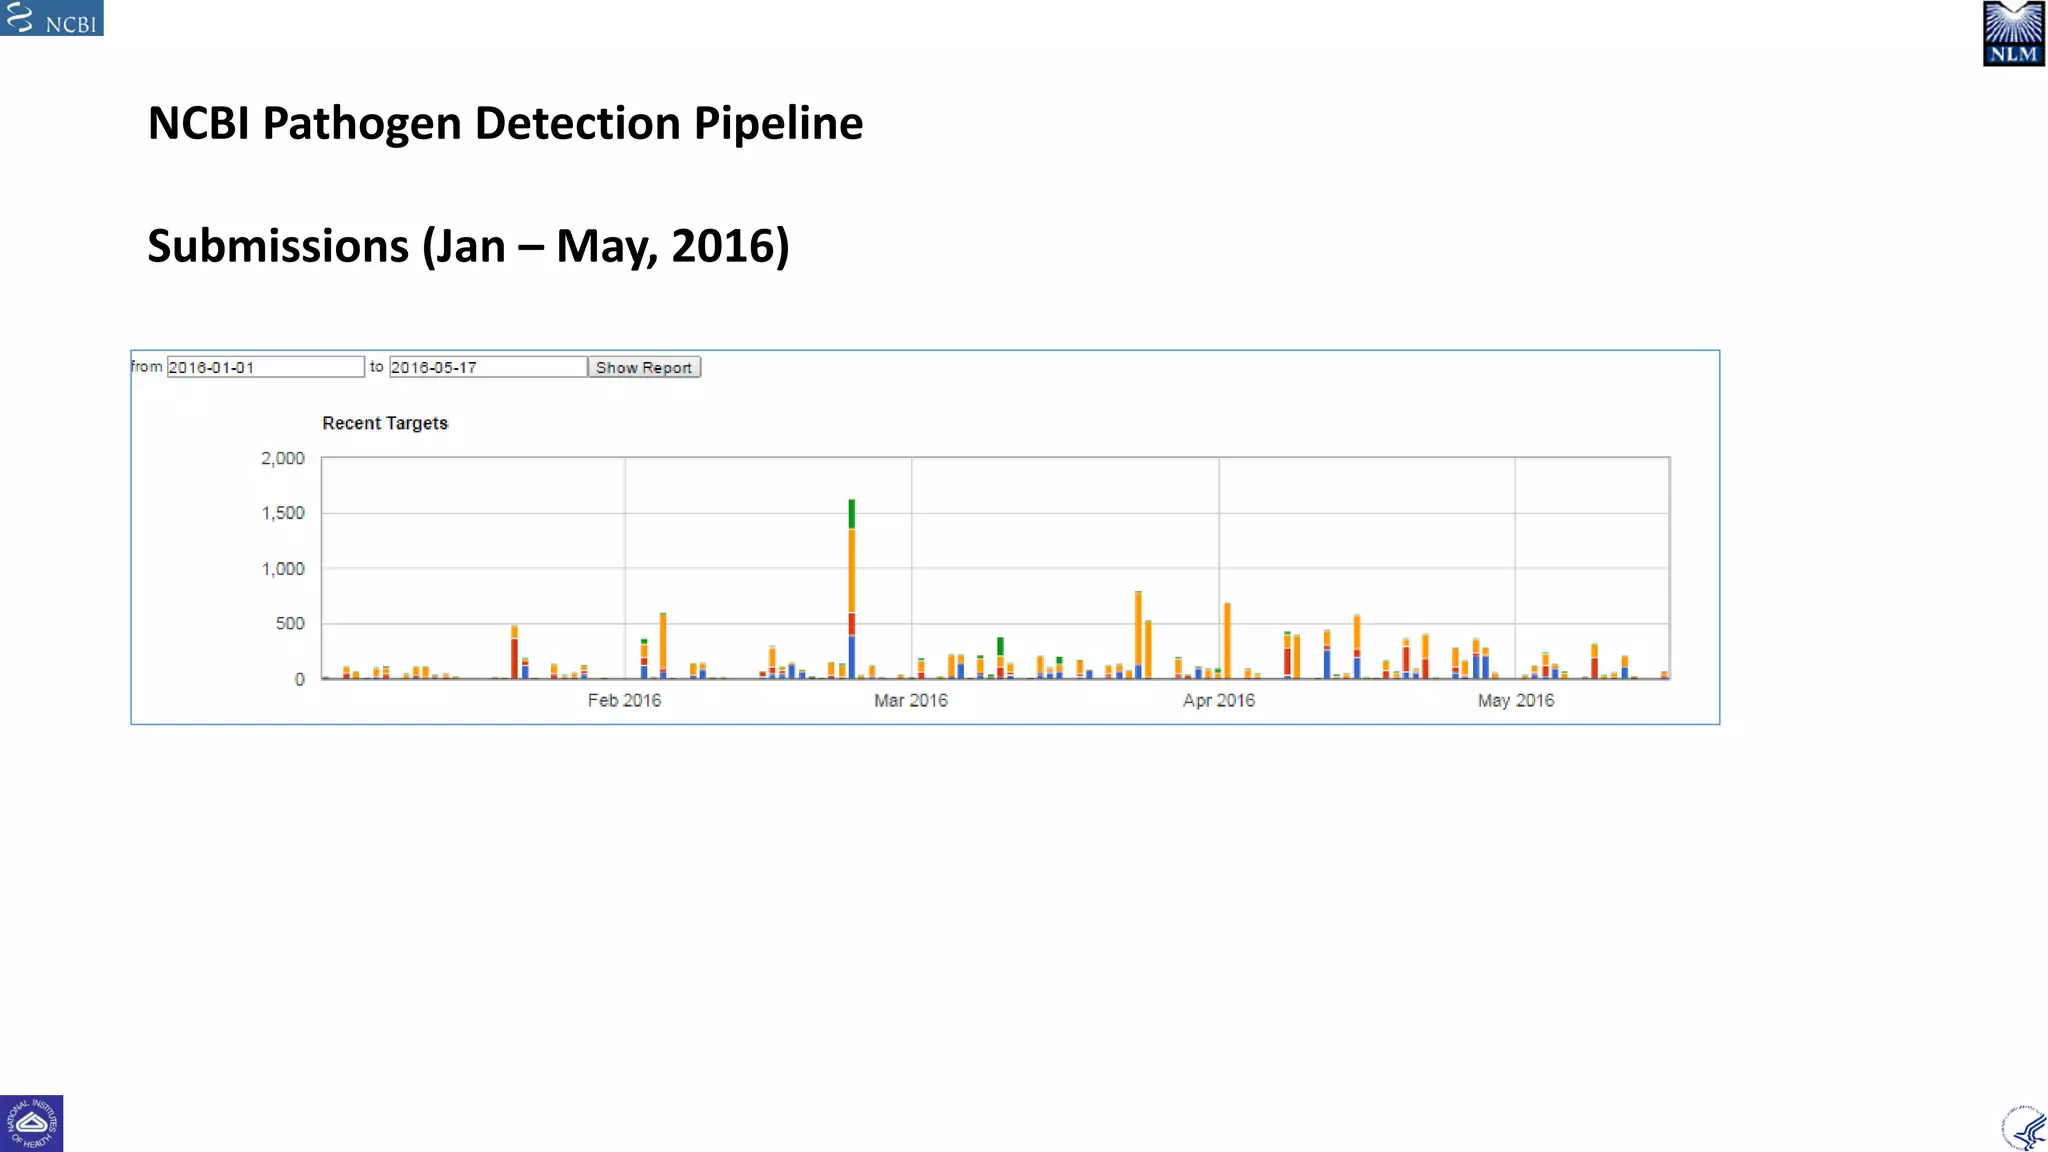The height and width of the screenshot is (1152, 2048).
Task: Click the to date field 2016-05-17
Action: tap(487, 367)
